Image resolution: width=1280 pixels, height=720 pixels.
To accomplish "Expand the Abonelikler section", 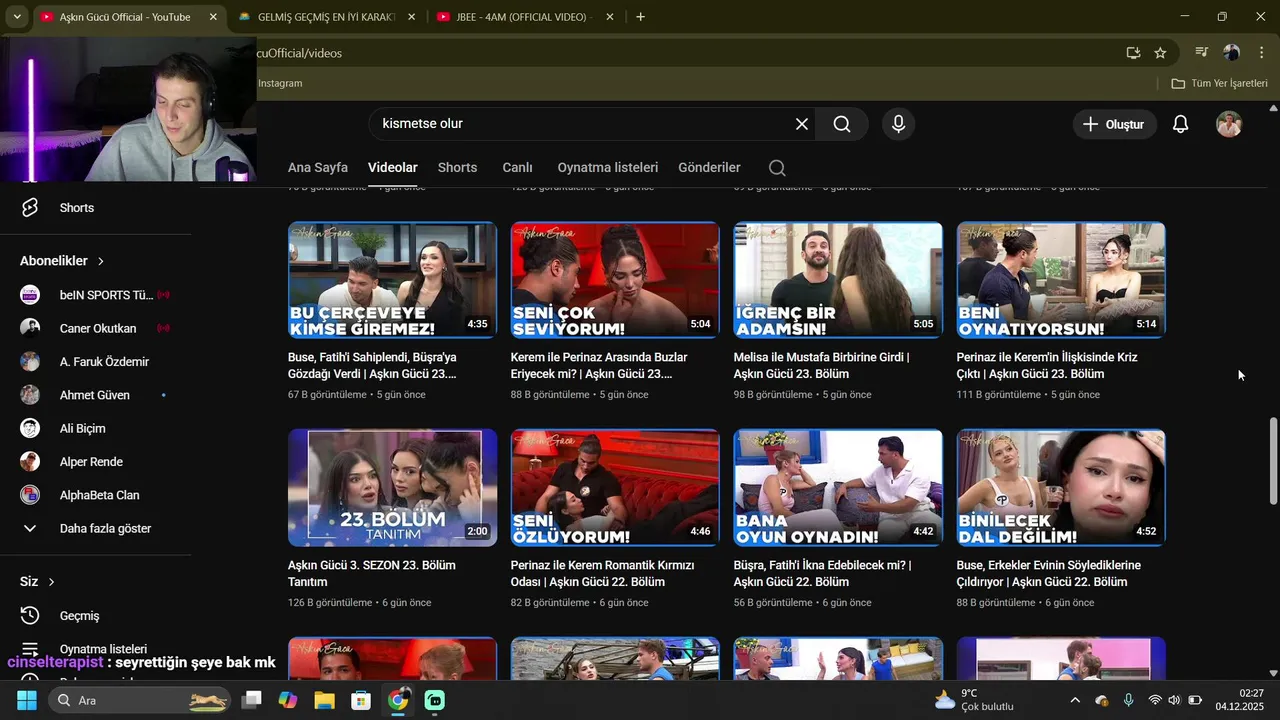I will click(62, 261).
